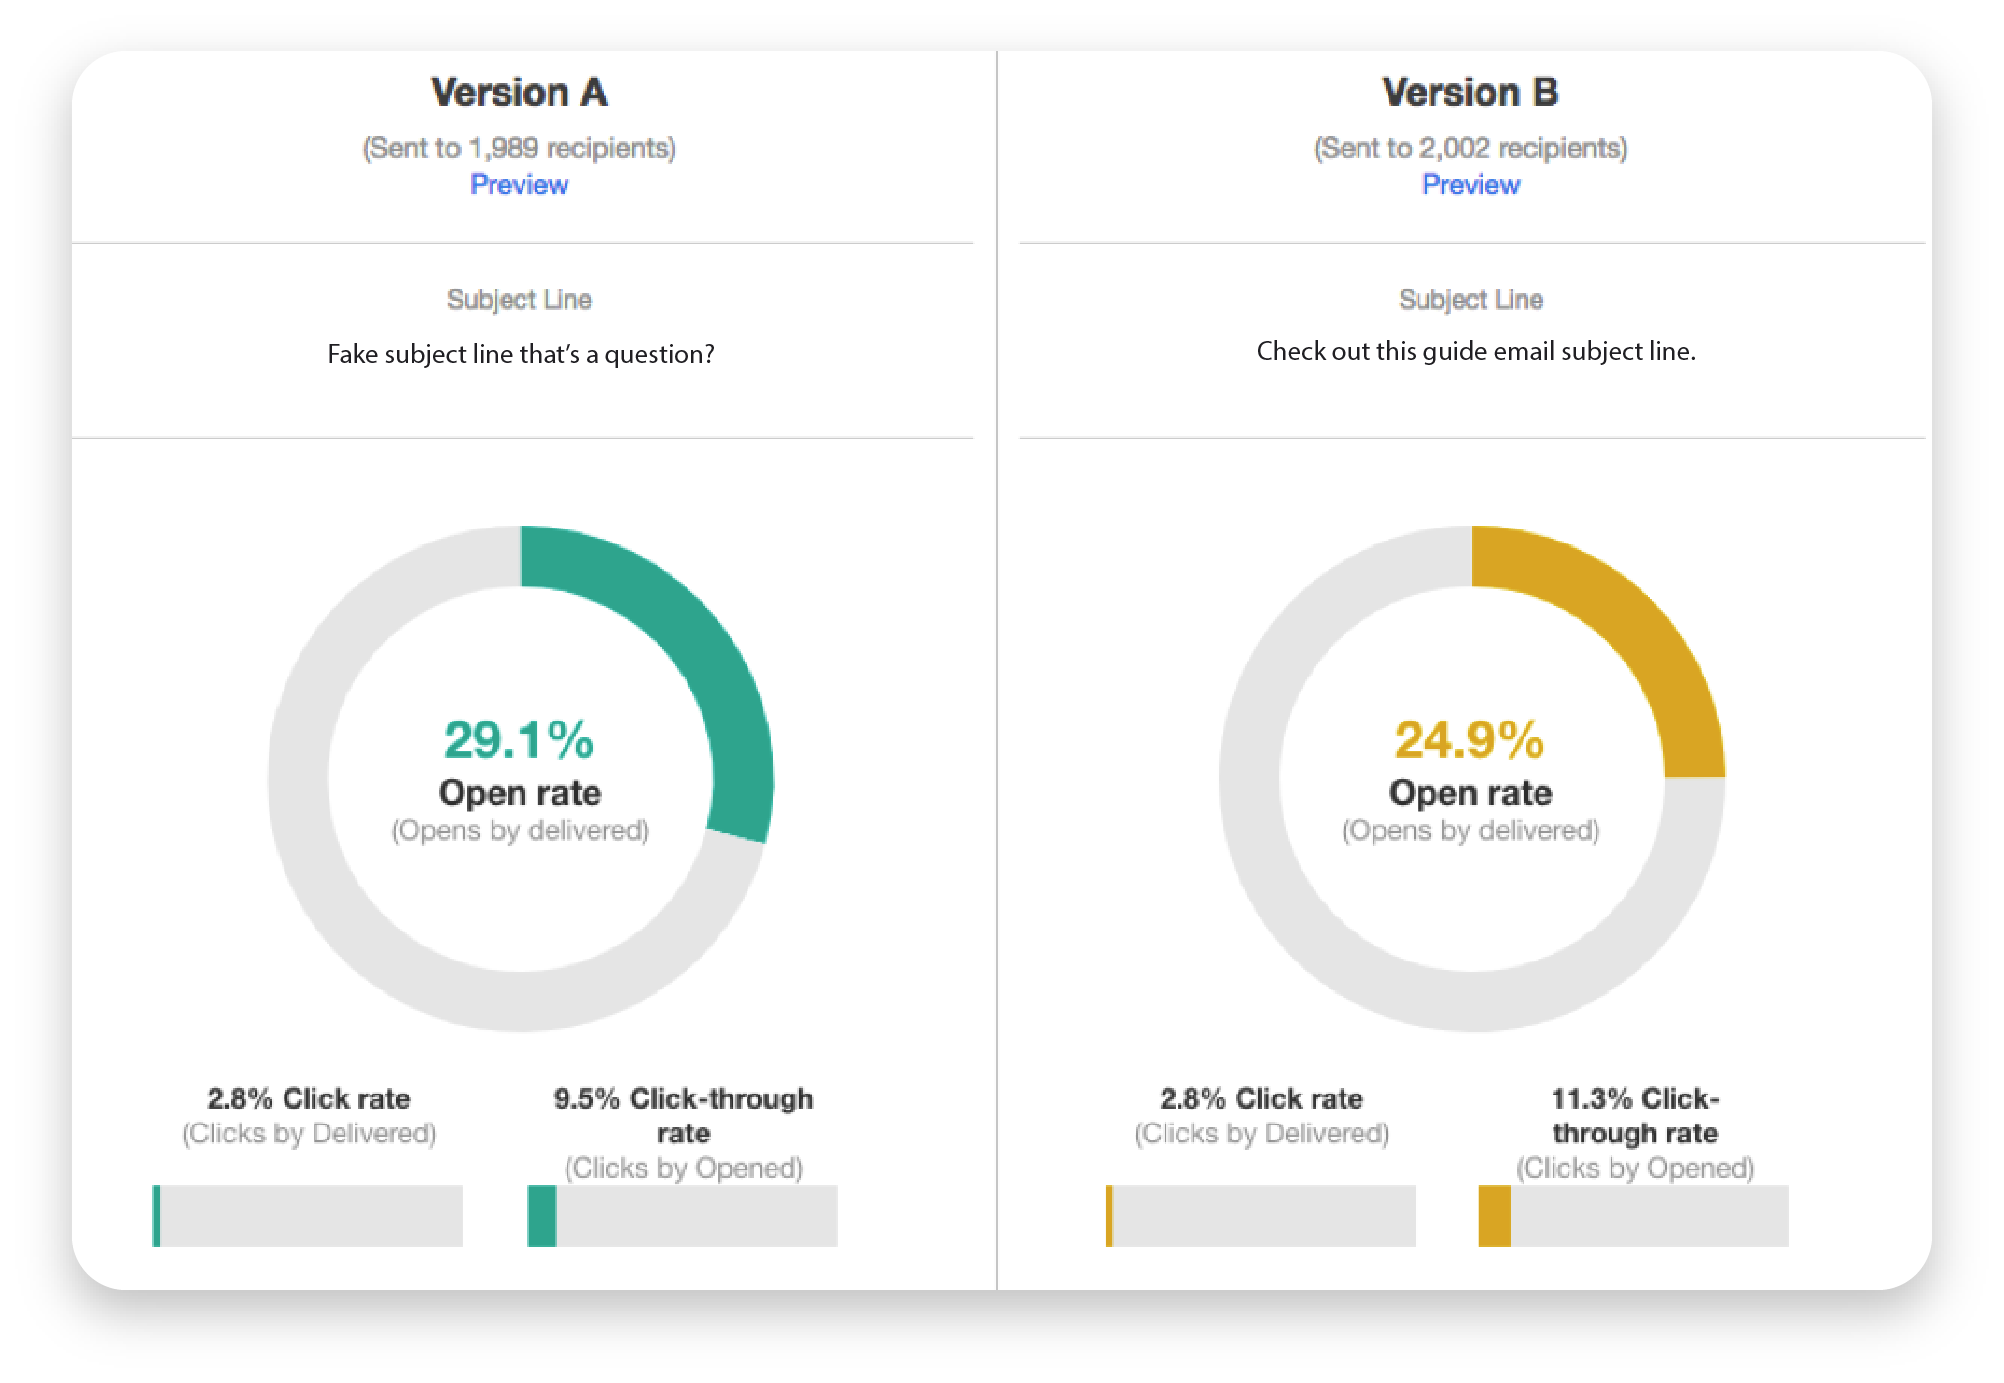Click Version A's 2.8% click rate bar

(308, 1216)
